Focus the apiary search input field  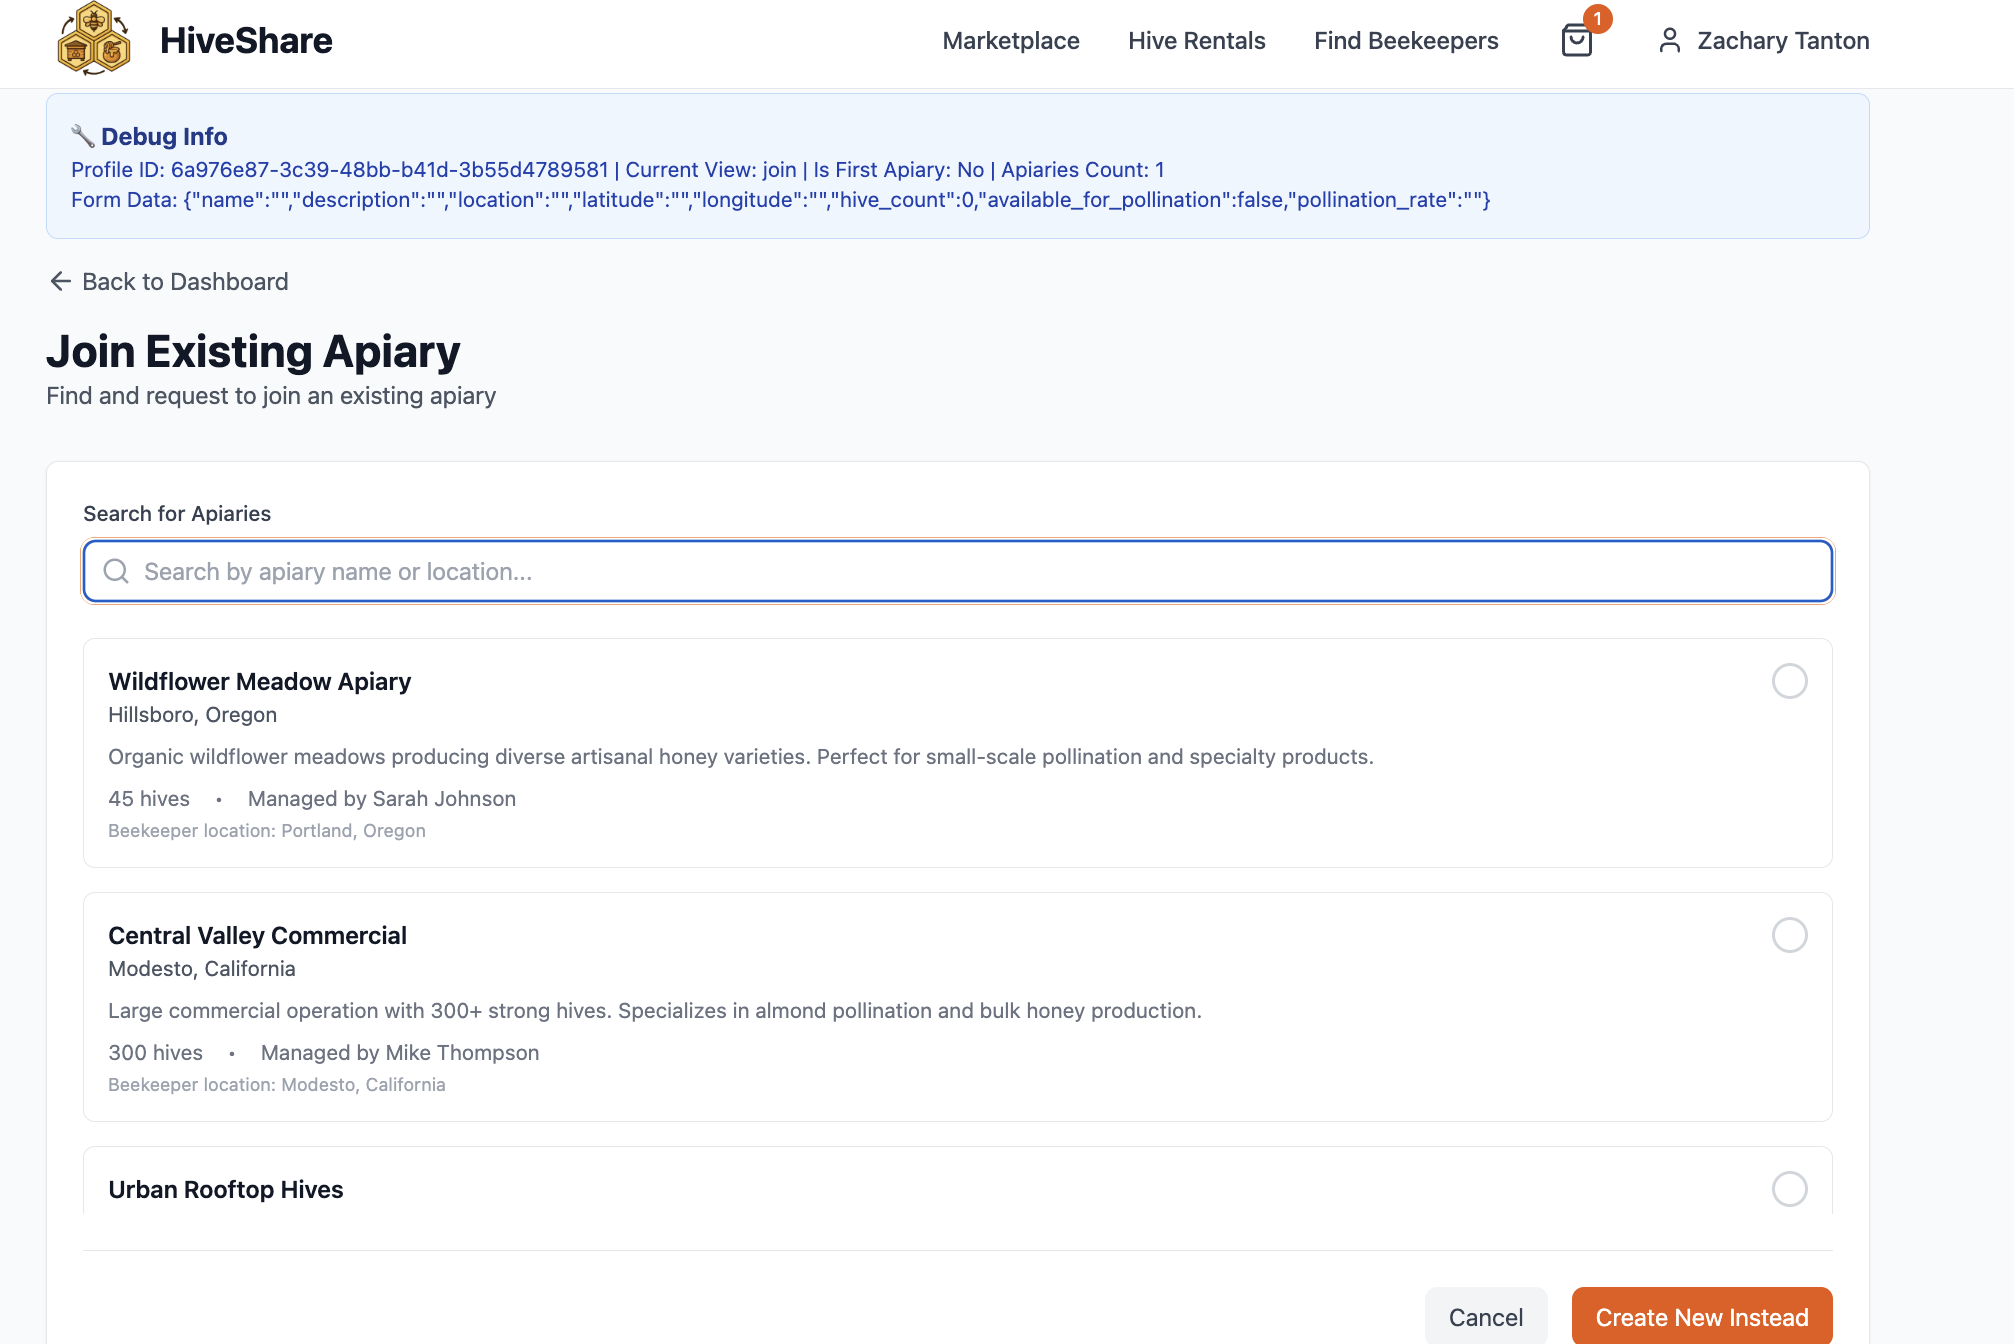point(957,572)
